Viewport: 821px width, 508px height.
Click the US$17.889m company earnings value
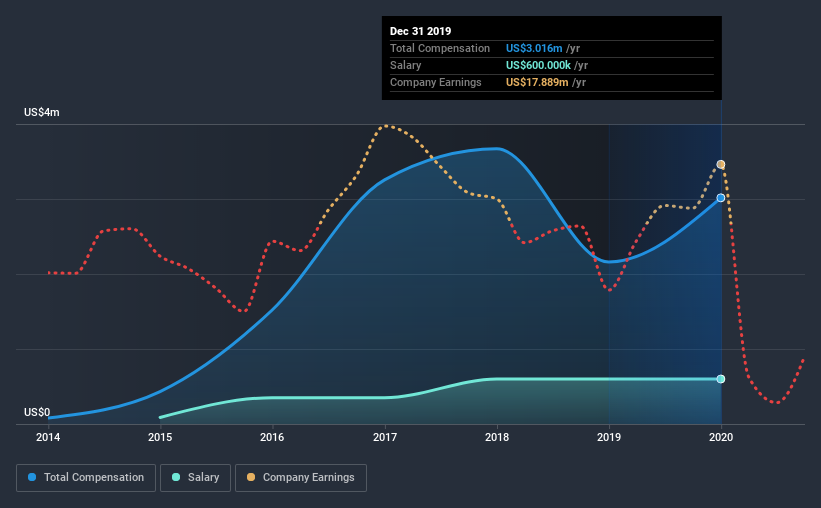pyautogui.click(x=537, y=82)
